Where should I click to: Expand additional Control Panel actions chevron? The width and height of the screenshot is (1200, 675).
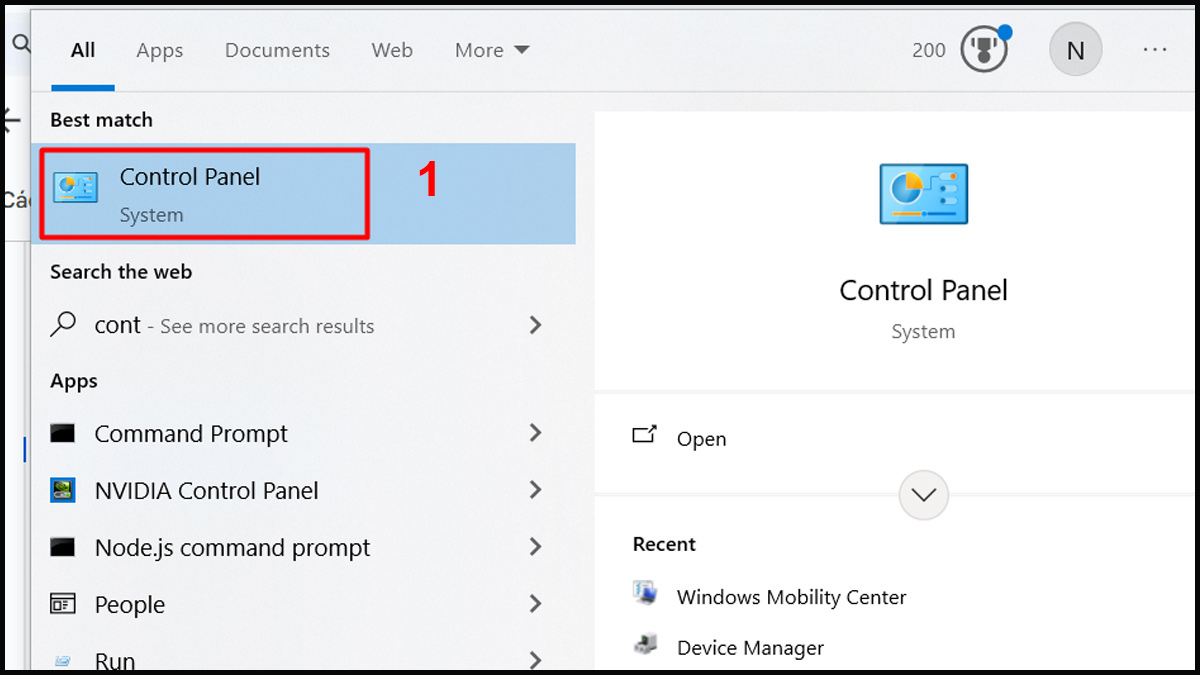(x=923, y=494)
